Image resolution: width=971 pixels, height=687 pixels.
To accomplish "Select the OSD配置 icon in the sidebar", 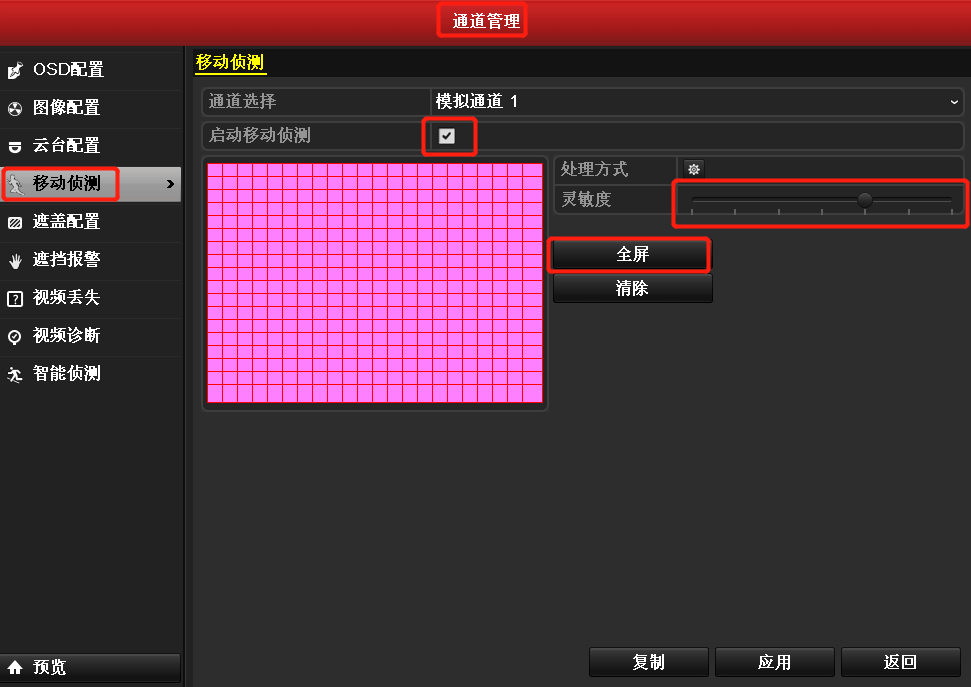I will coord(15,70).
